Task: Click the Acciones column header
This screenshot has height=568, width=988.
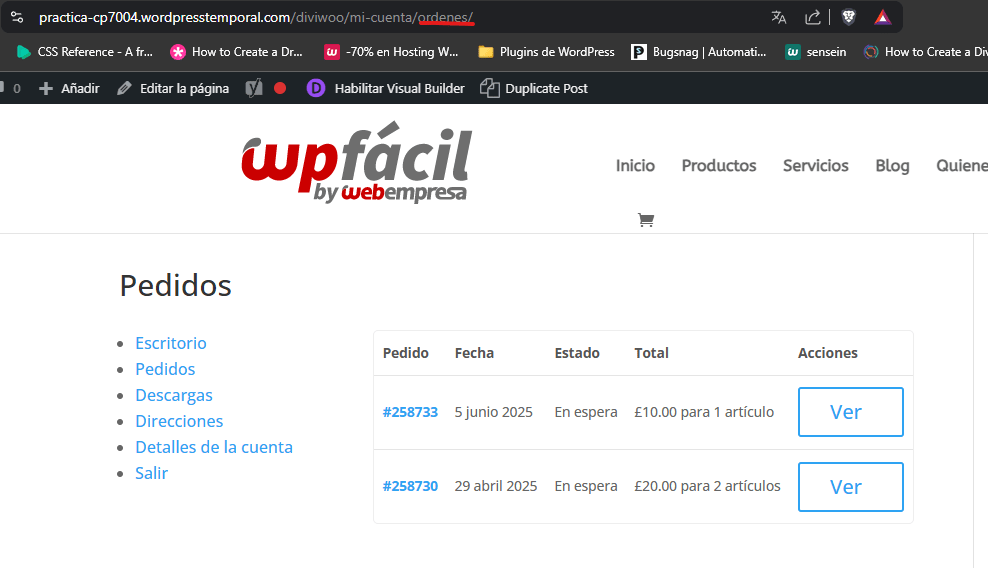Action: click(828, 353)
